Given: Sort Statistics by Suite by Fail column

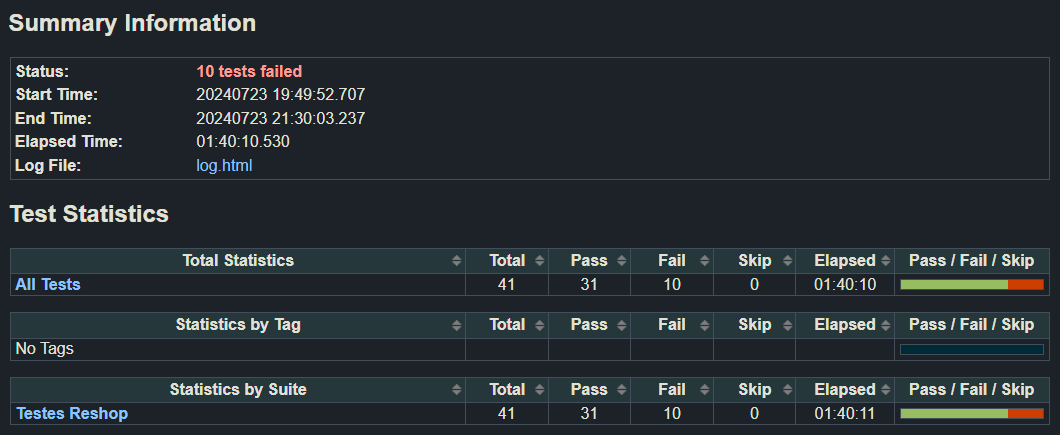Looking at the screenshot, I should click(672, 390).
